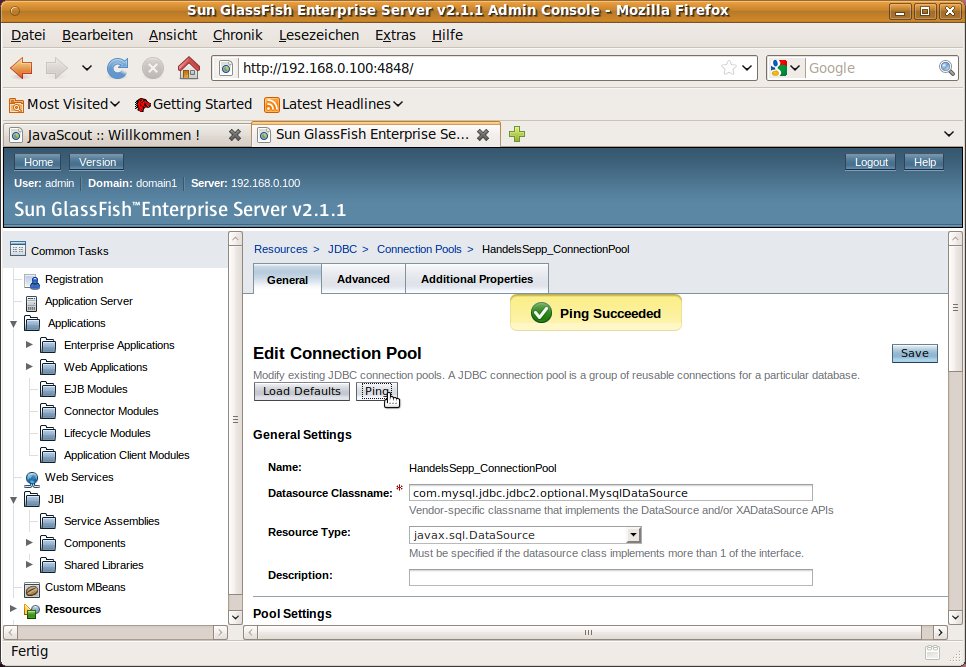966x667 pixels.
Task: Click the Web Services globe icon
Action: point(32,478)
